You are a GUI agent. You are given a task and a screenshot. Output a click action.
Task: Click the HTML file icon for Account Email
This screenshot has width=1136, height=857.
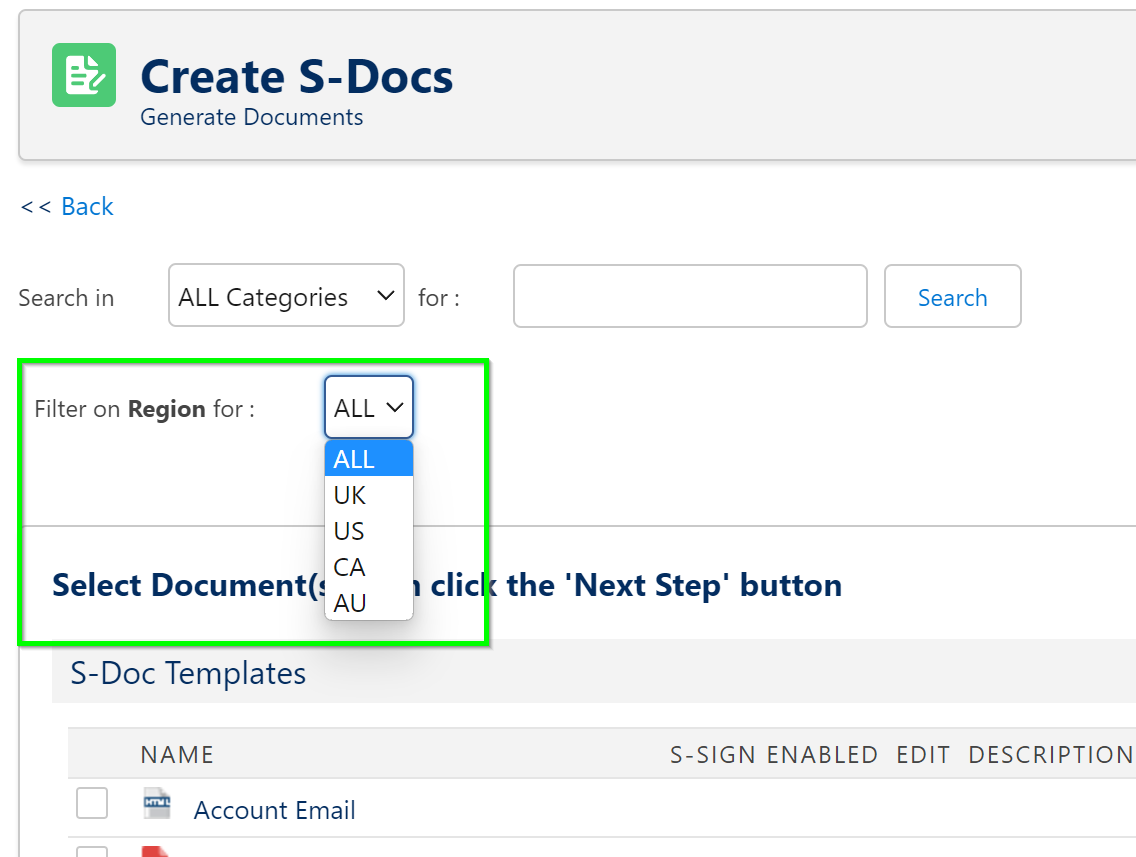click(157, 803)
